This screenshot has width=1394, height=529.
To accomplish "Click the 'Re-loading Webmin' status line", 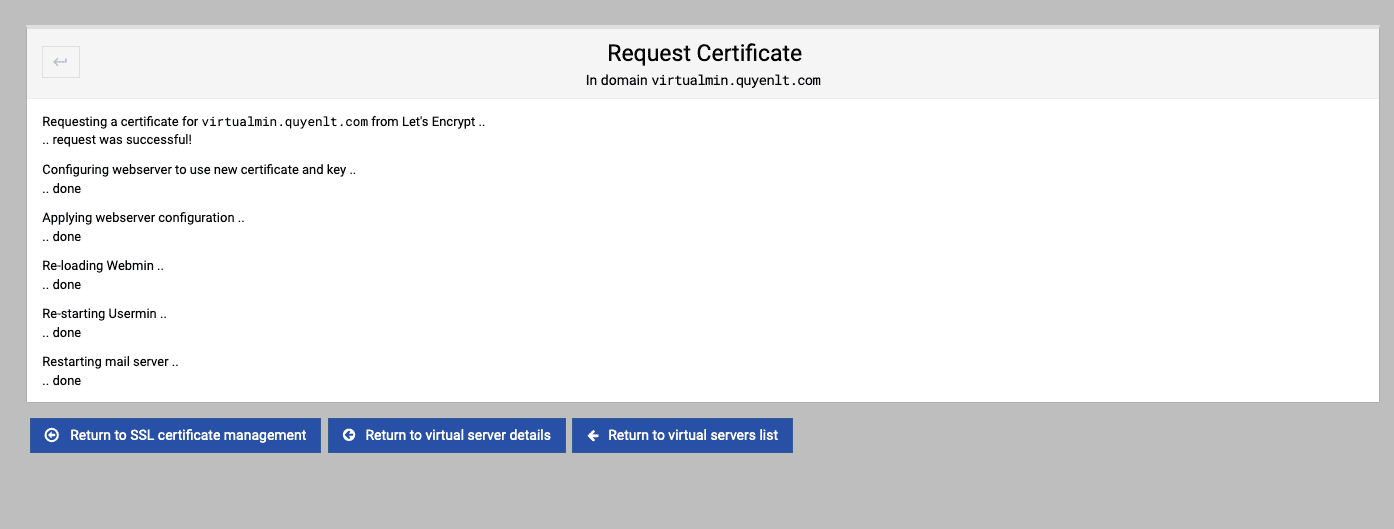I will [102, 266].
